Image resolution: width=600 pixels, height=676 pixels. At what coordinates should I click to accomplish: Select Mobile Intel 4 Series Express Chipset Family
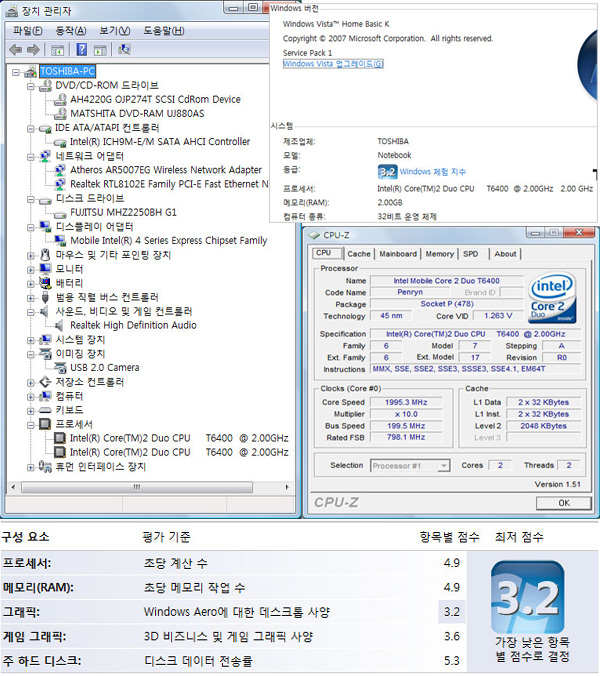pos(169,241)
